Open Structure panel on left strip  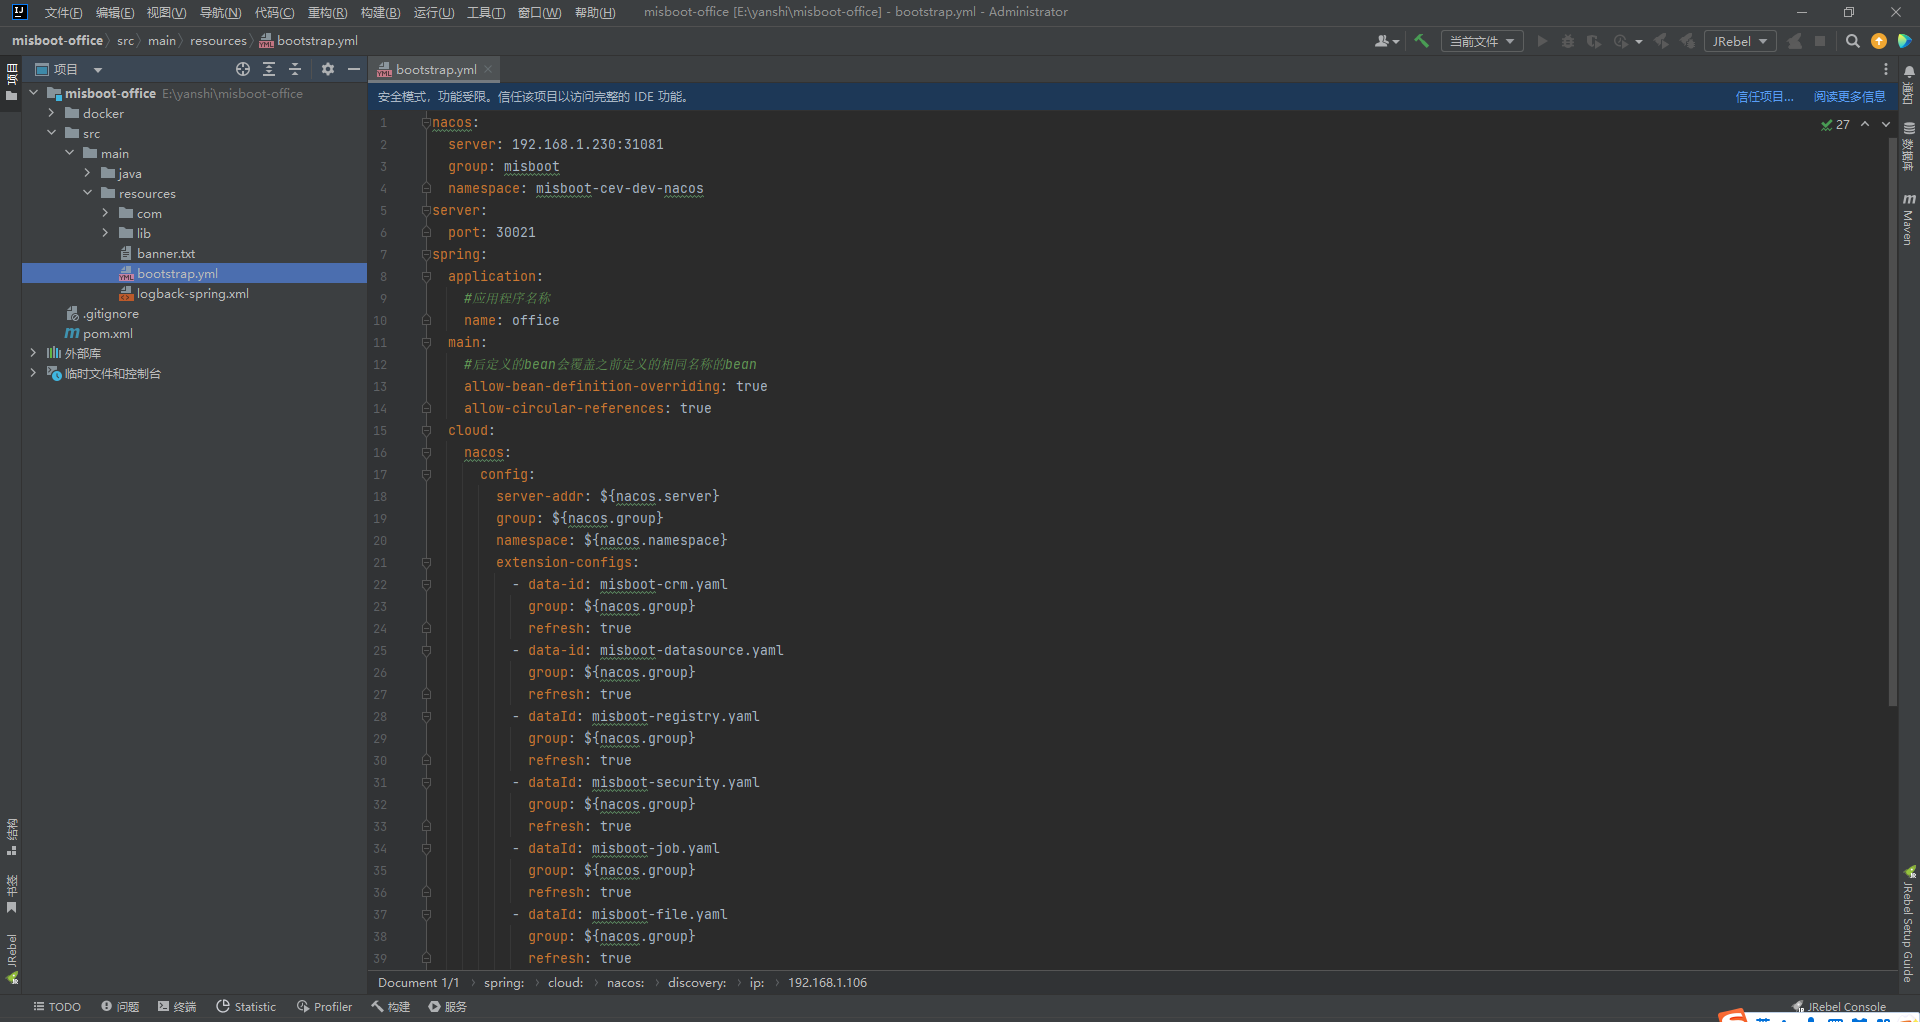pyautogui.click(x=12, y=836)
